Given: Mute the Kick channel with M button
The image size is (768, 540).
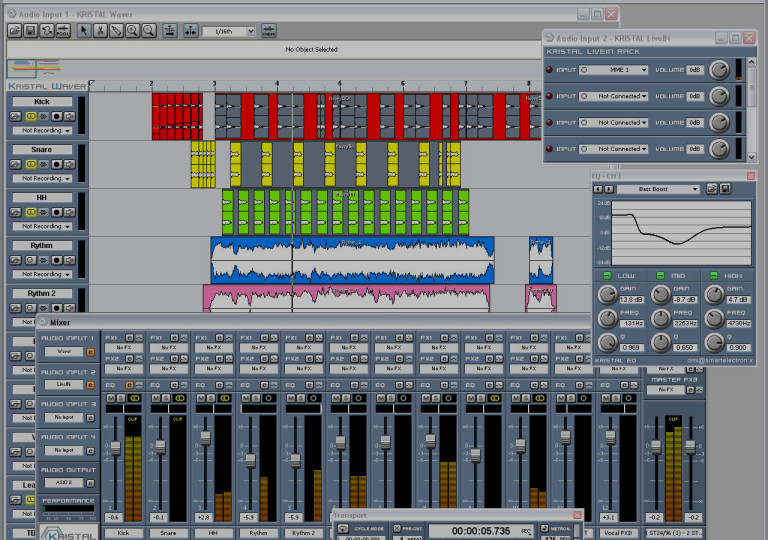Looking at the screenshot, I should coord(111,398).
